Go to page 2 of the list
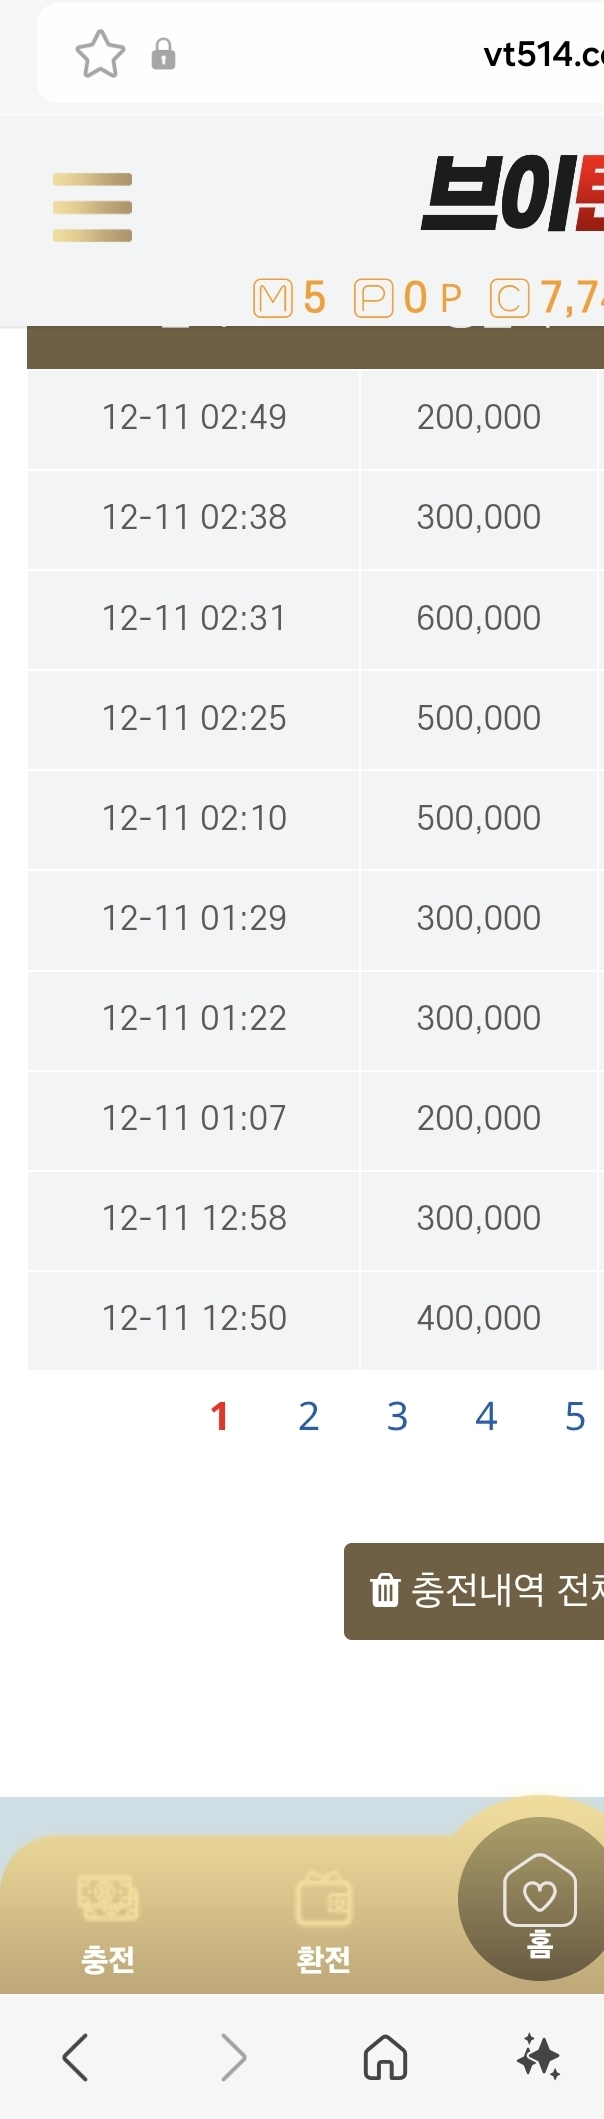The image size is (604, 2119). coord(308,1416)
